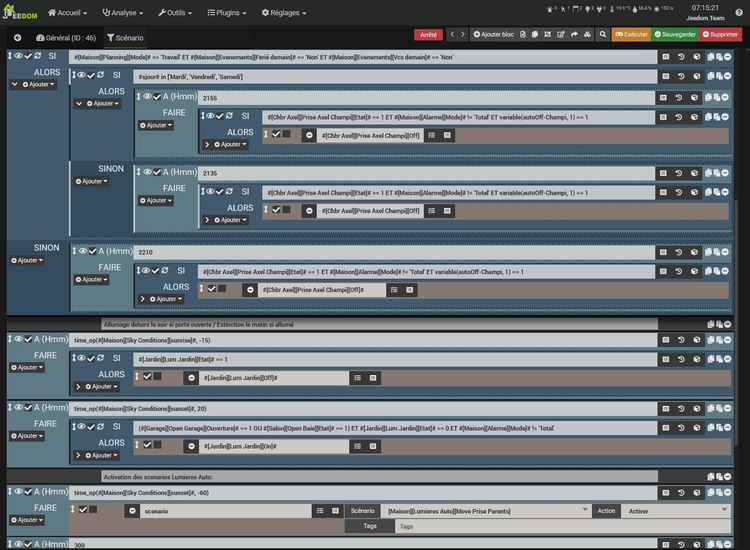The width and height of the screenshot is (750, 550).
Task: Click the orange Exécuter button
Action: coord(631,34)
